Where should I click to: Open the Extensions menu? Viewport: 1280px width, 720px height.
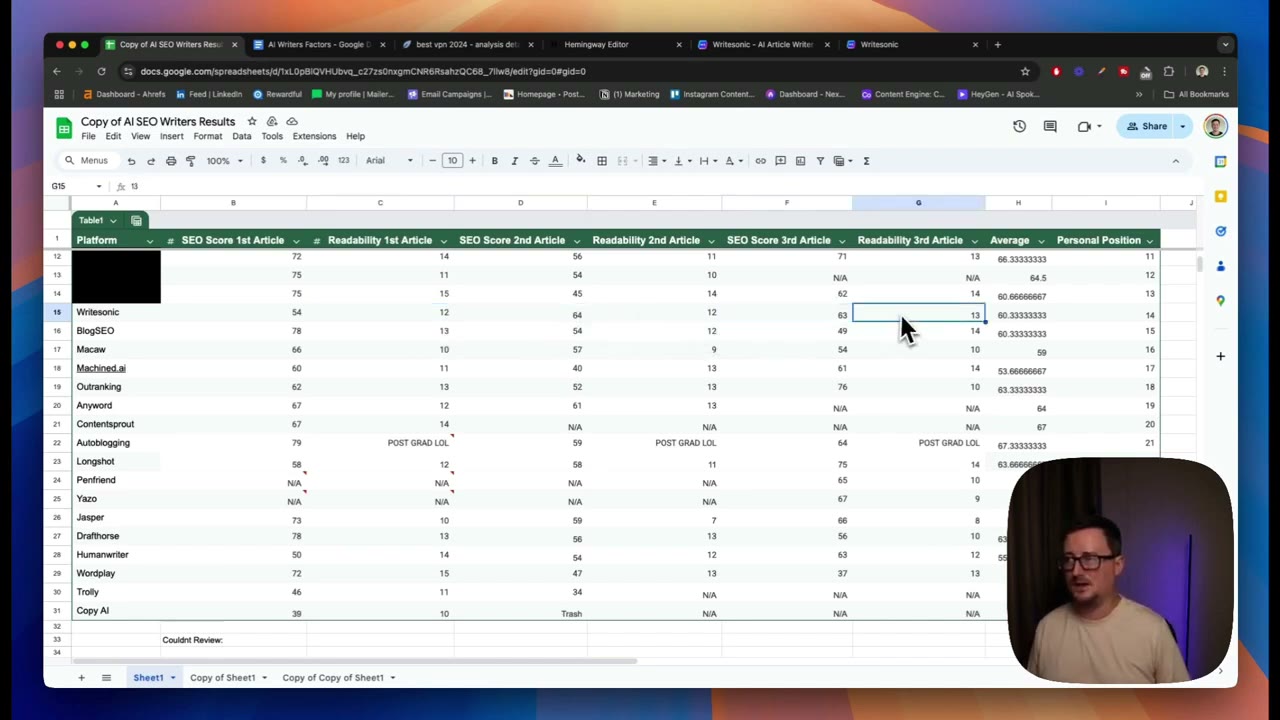[x=314, y=136]
